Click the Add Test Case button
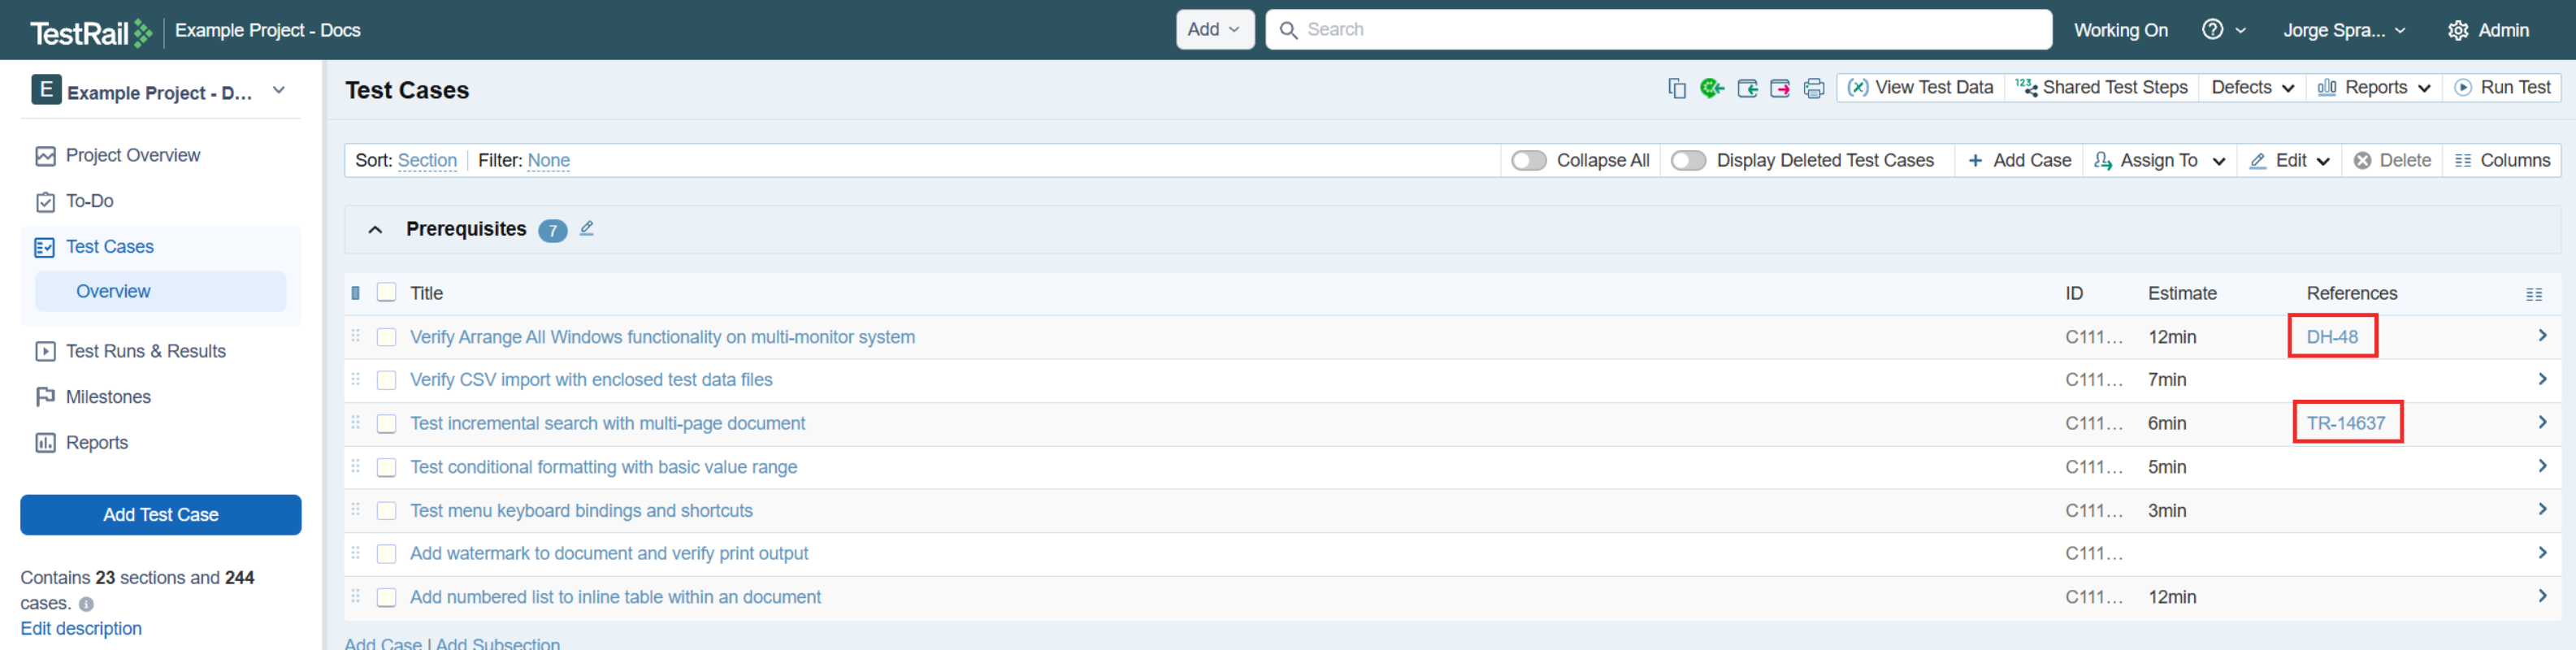This screenshot has height=650, width=2576. pos(161,515)
